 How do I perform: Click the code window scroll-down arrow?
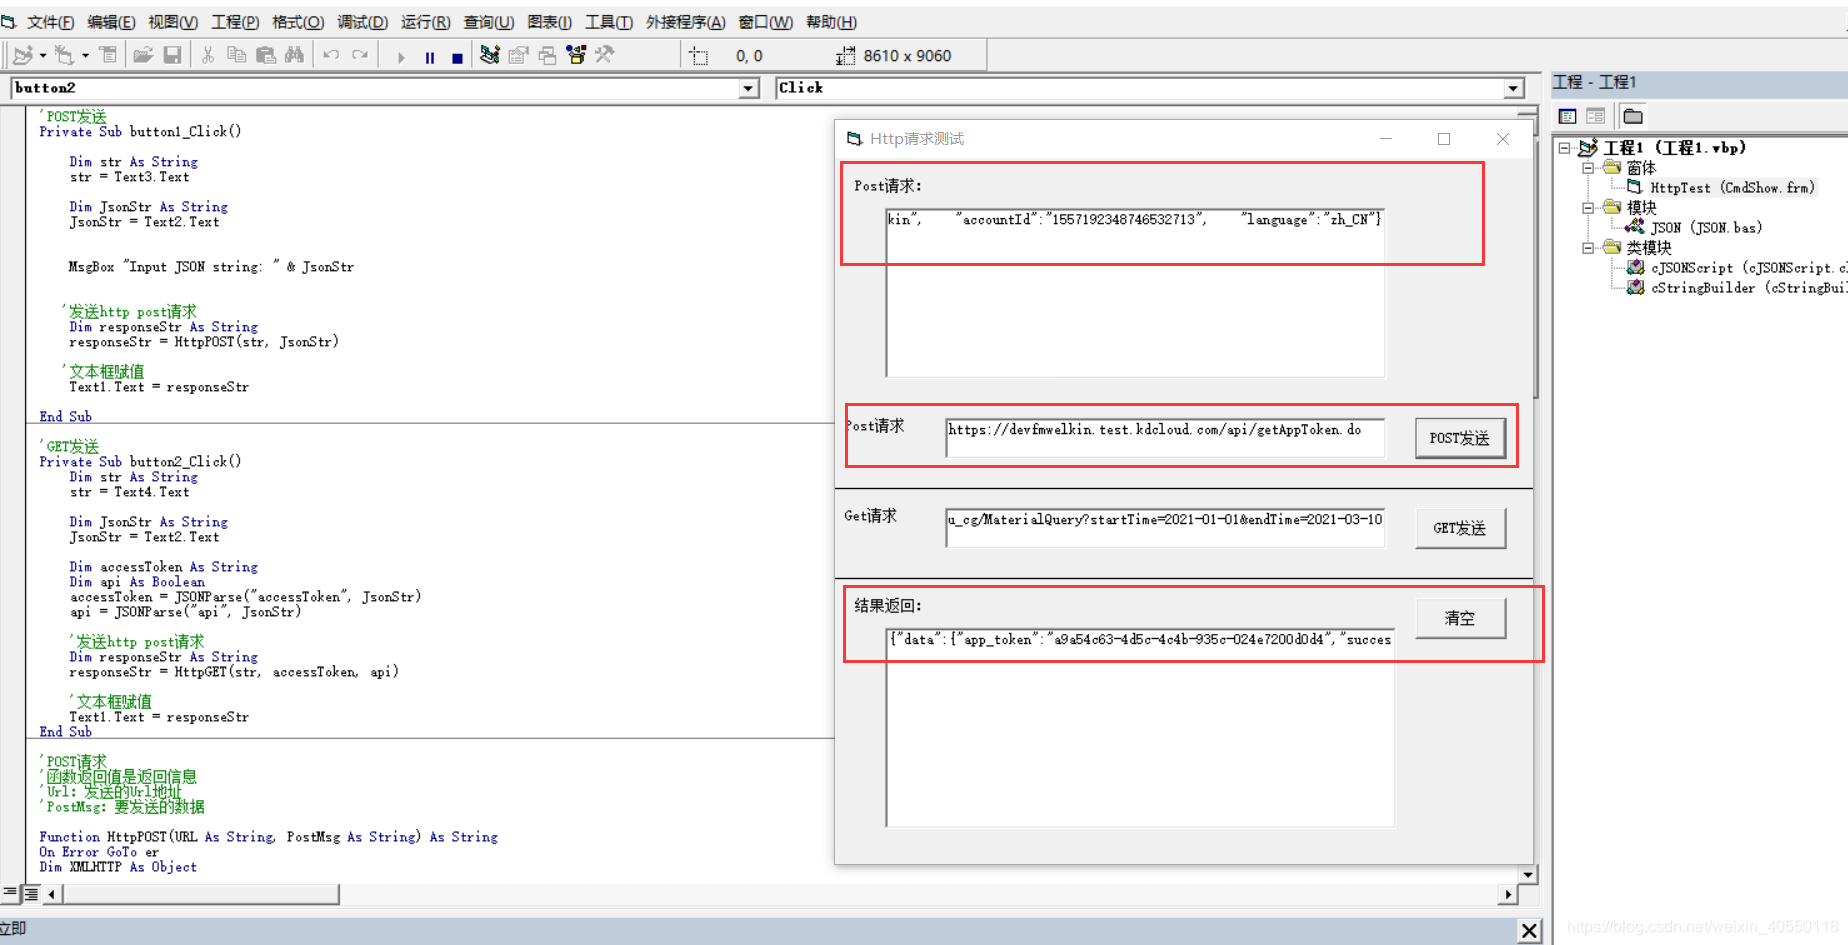[1527, 874]
